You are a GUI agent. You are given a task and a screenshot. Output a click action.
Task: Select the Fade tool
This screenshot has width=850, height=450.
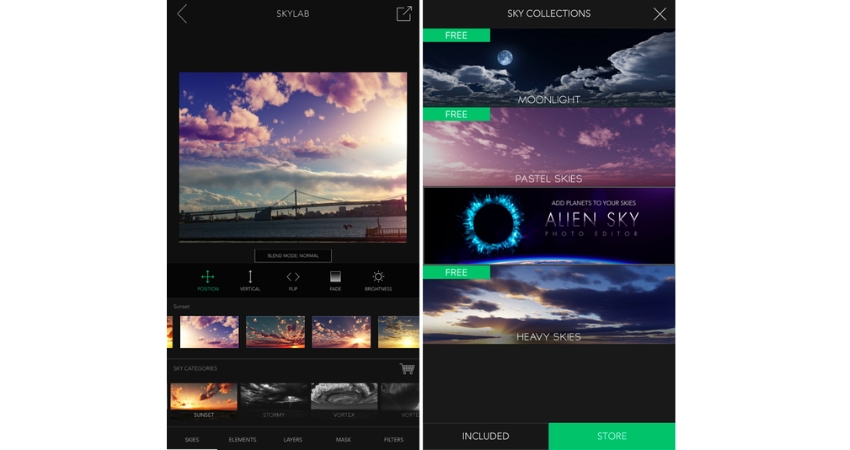tap(335, 279)
